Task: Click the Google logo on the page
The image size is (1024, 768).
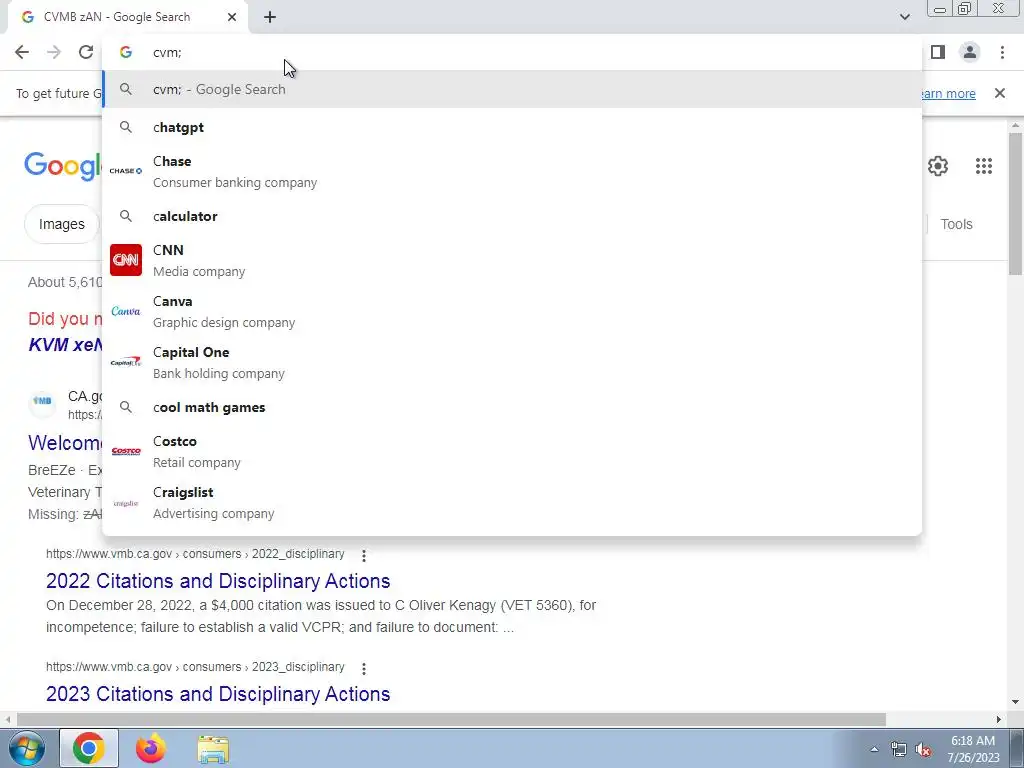Action: click(x=63, y=166)
